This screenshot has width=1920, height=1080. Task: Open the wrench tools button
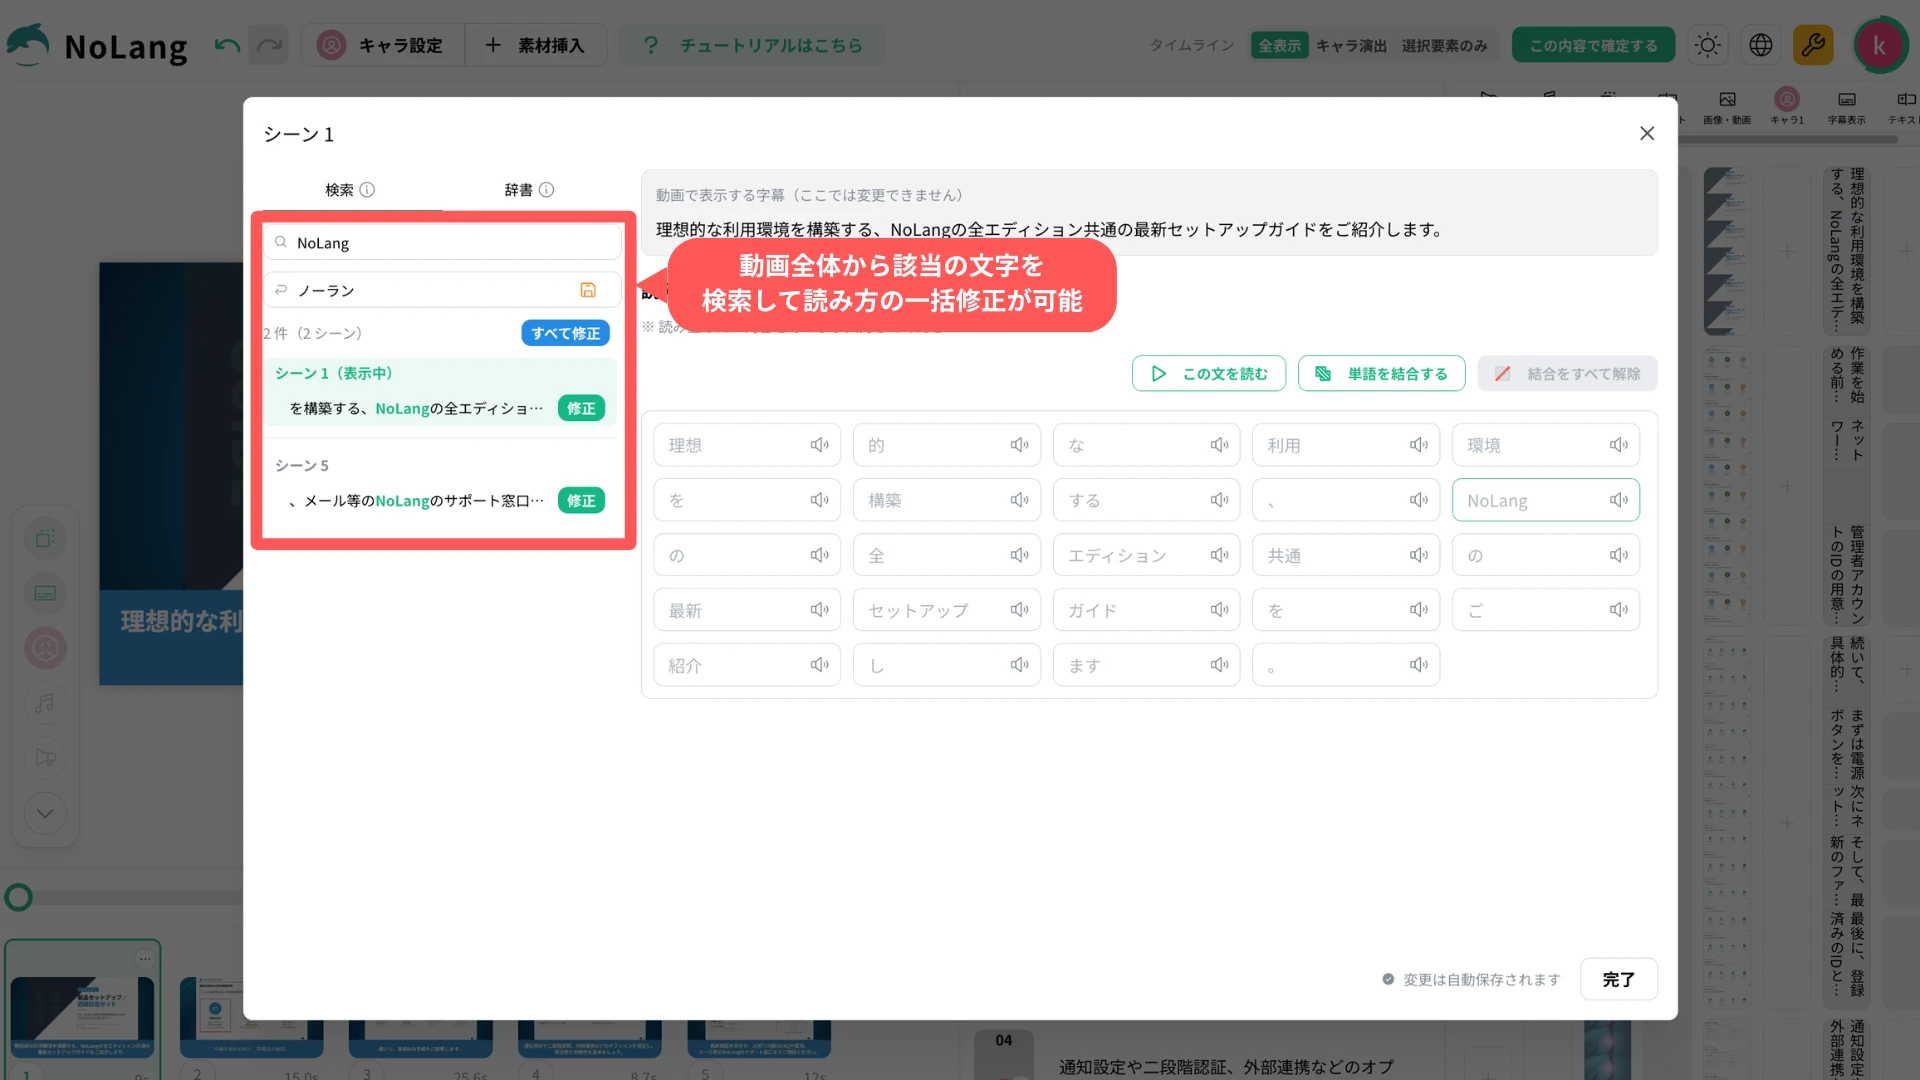point(1813,46)
